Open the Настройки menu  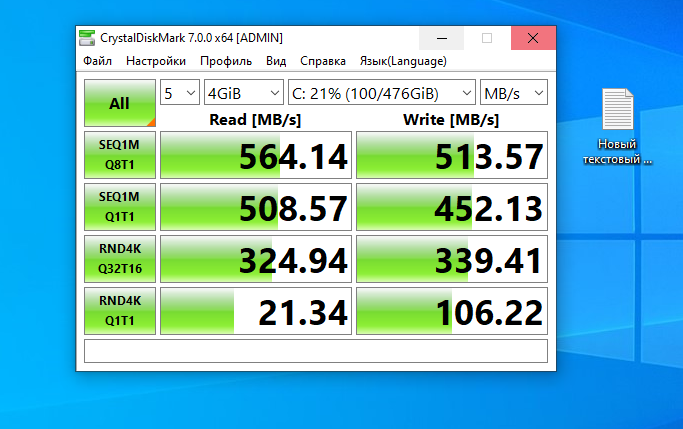pos(156,61)
